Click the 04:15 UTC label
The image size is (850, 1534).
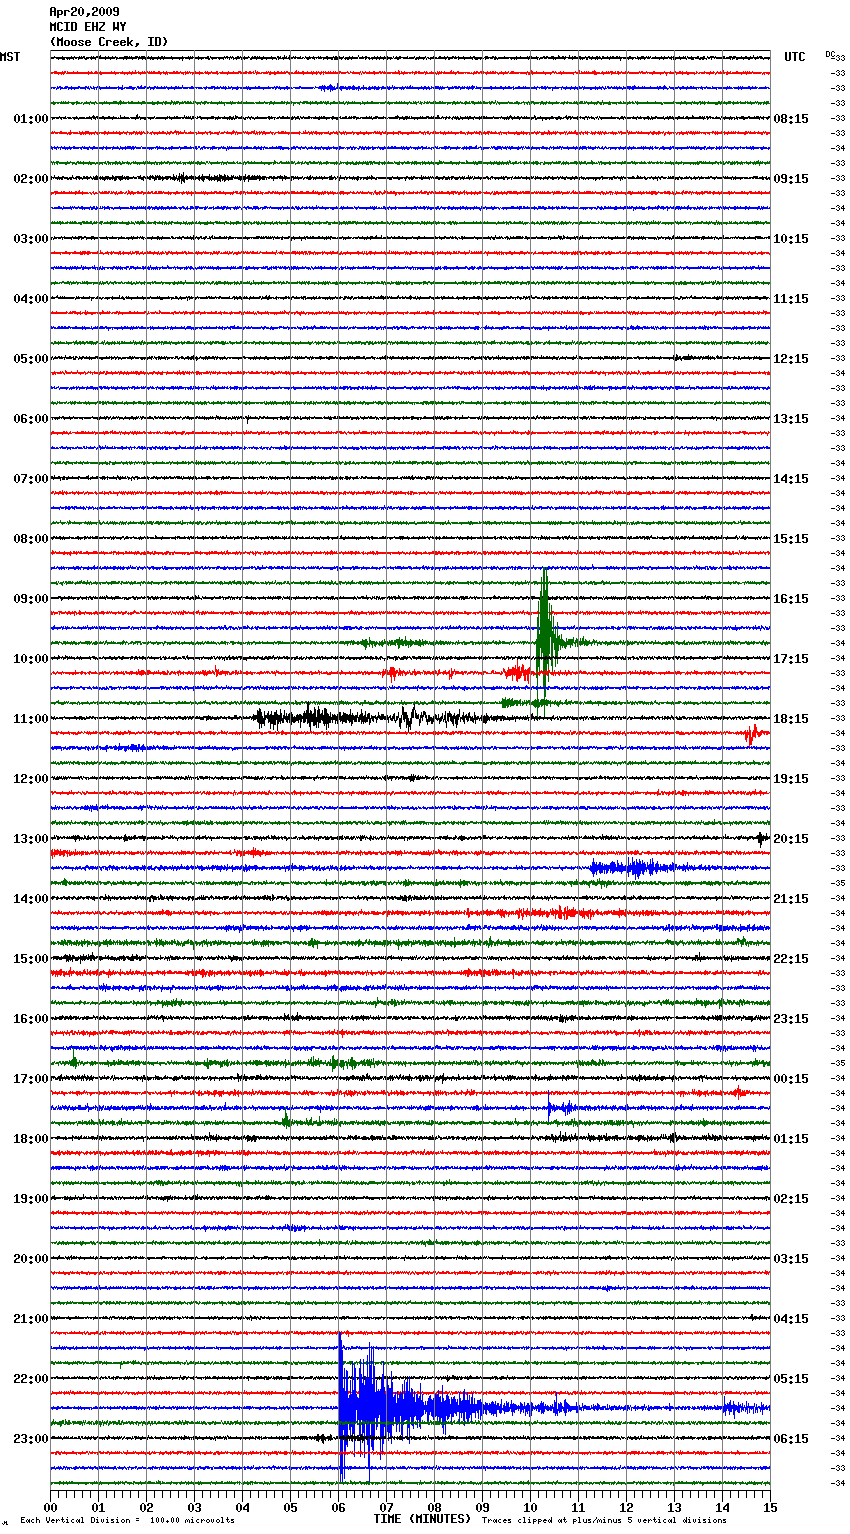point(791,1319)
